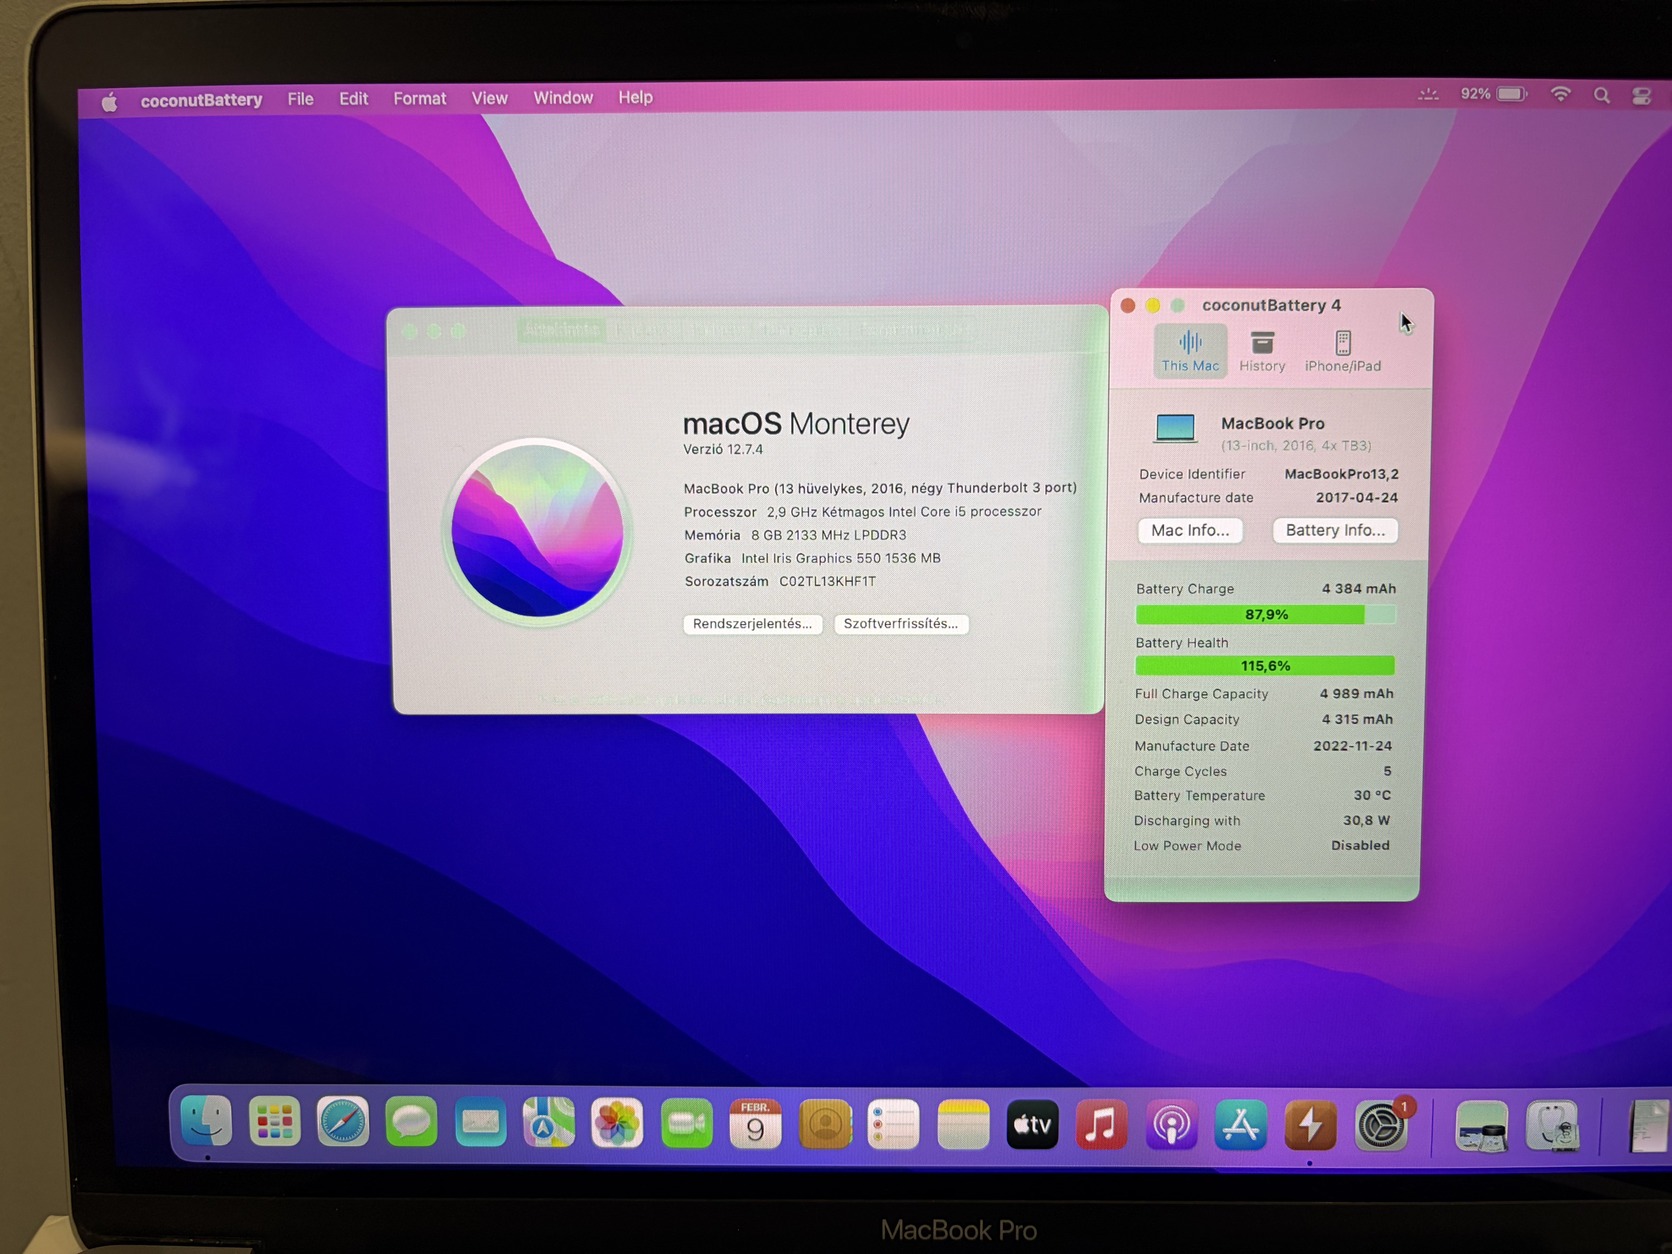The image size is (1672, 1254).
Task: Switch to the History tab in coconutBattery
Action: click(1262, 351)
